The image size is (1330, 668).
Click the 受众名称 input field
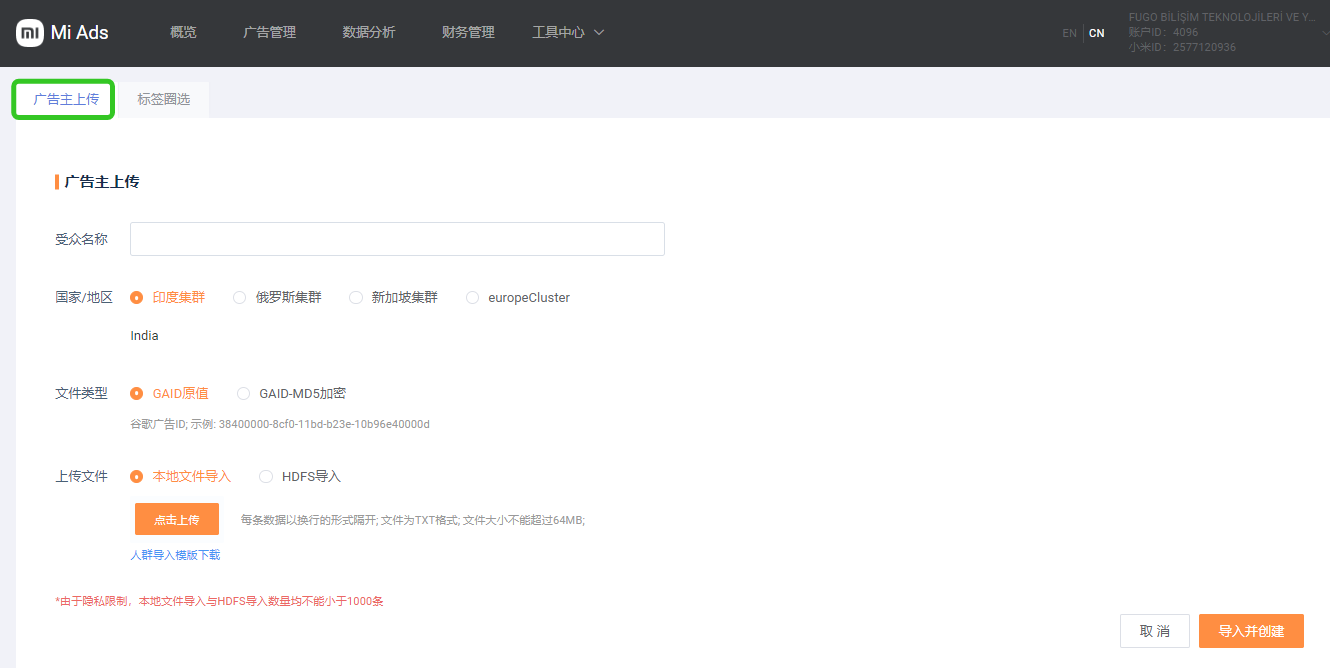point(397,239)
